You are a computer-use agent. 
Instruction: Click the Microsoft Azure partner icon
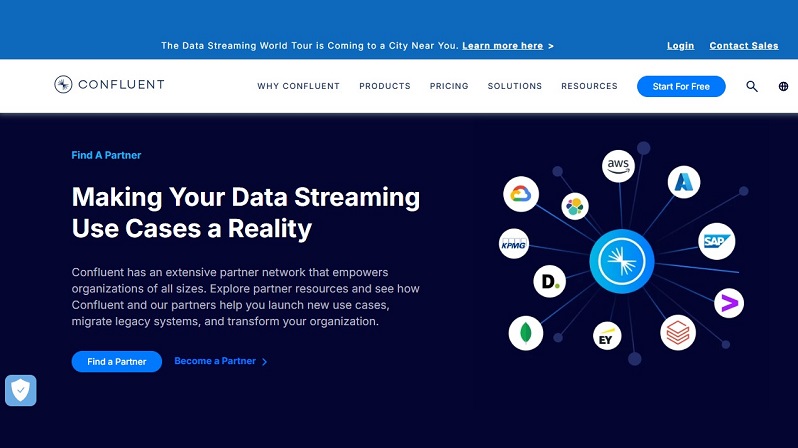tap(685, 181)
